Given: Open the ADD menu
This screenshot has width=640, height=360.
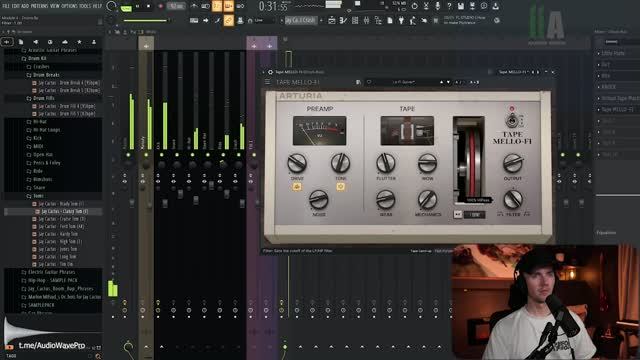Looking at the screenshot, I should (x=25, y=6).
